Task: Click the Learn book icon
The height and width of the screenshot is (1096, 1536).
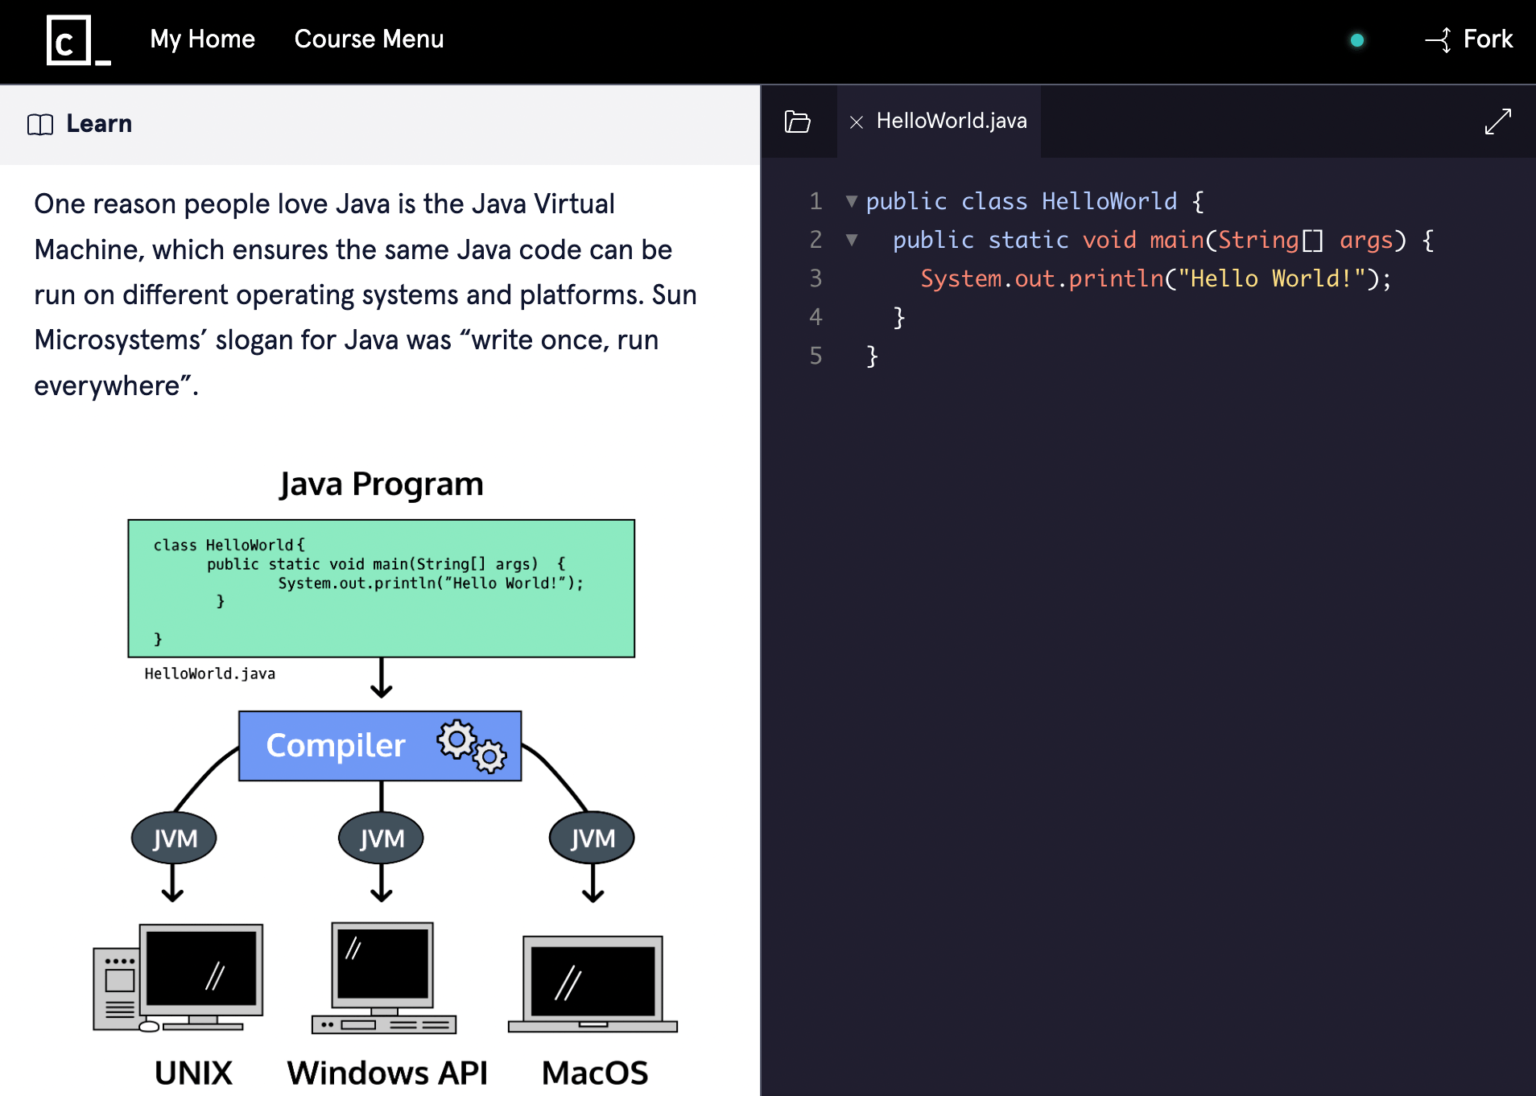Action: pos(40,124)
